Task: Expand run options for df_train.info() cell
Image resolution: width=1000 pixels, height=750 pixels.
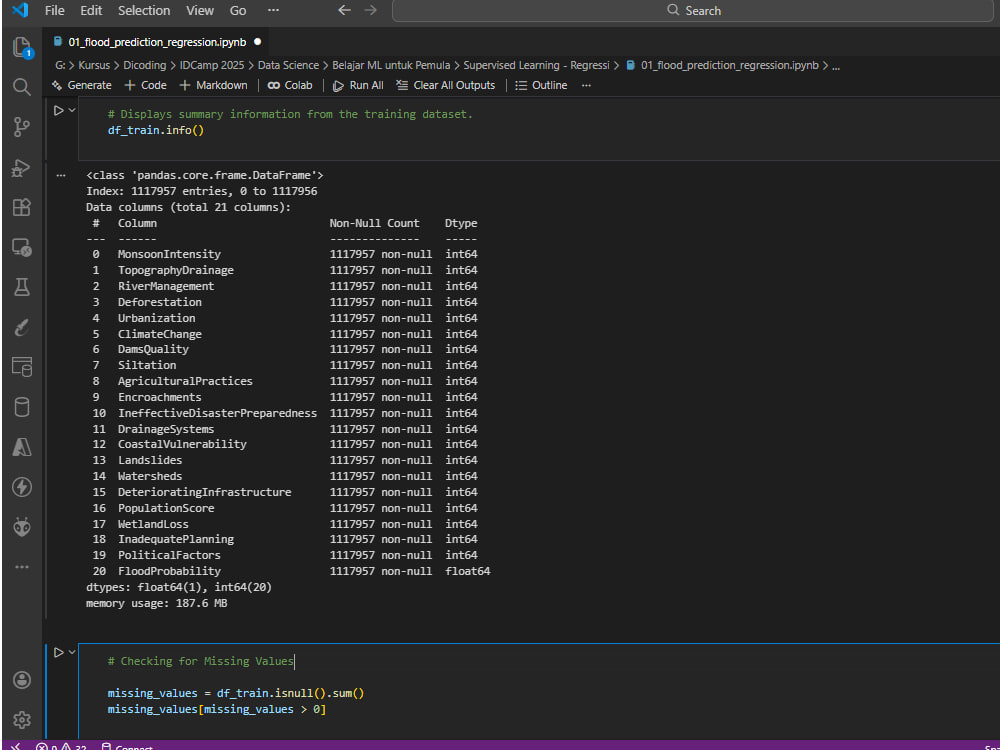Action: click(72, 110)
